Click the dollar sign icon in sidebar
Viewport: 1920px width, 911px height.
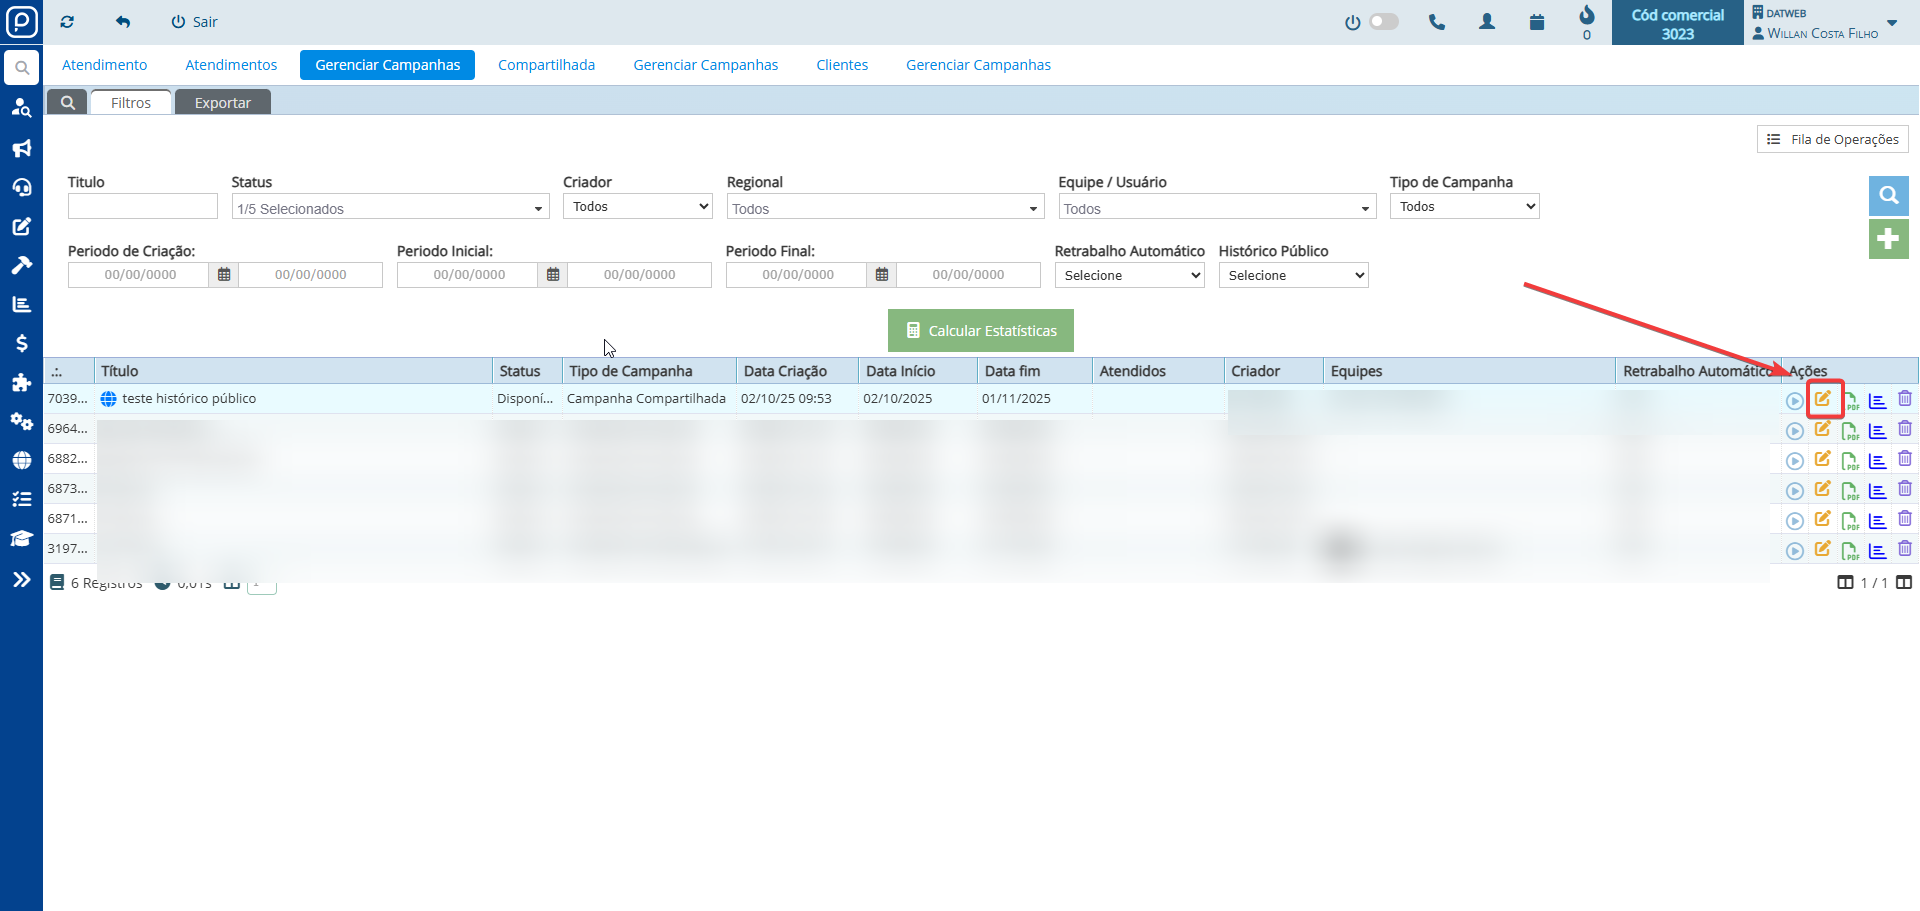point(21,343)
